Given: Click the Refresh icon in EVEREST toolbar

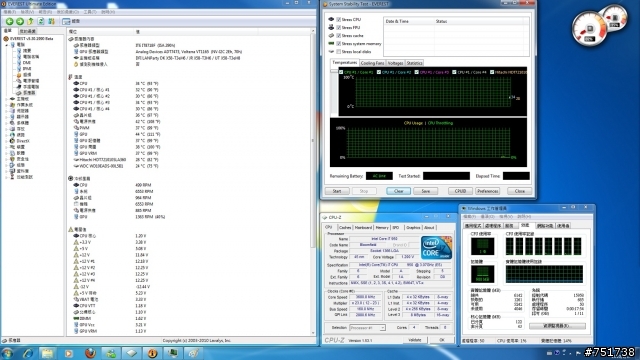Looking at the screenshot, I should [41, 21].
